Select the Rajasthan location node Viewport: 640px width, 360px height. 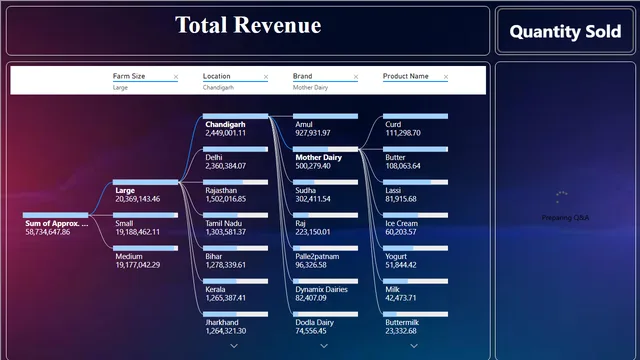click(x=236, y=191)
